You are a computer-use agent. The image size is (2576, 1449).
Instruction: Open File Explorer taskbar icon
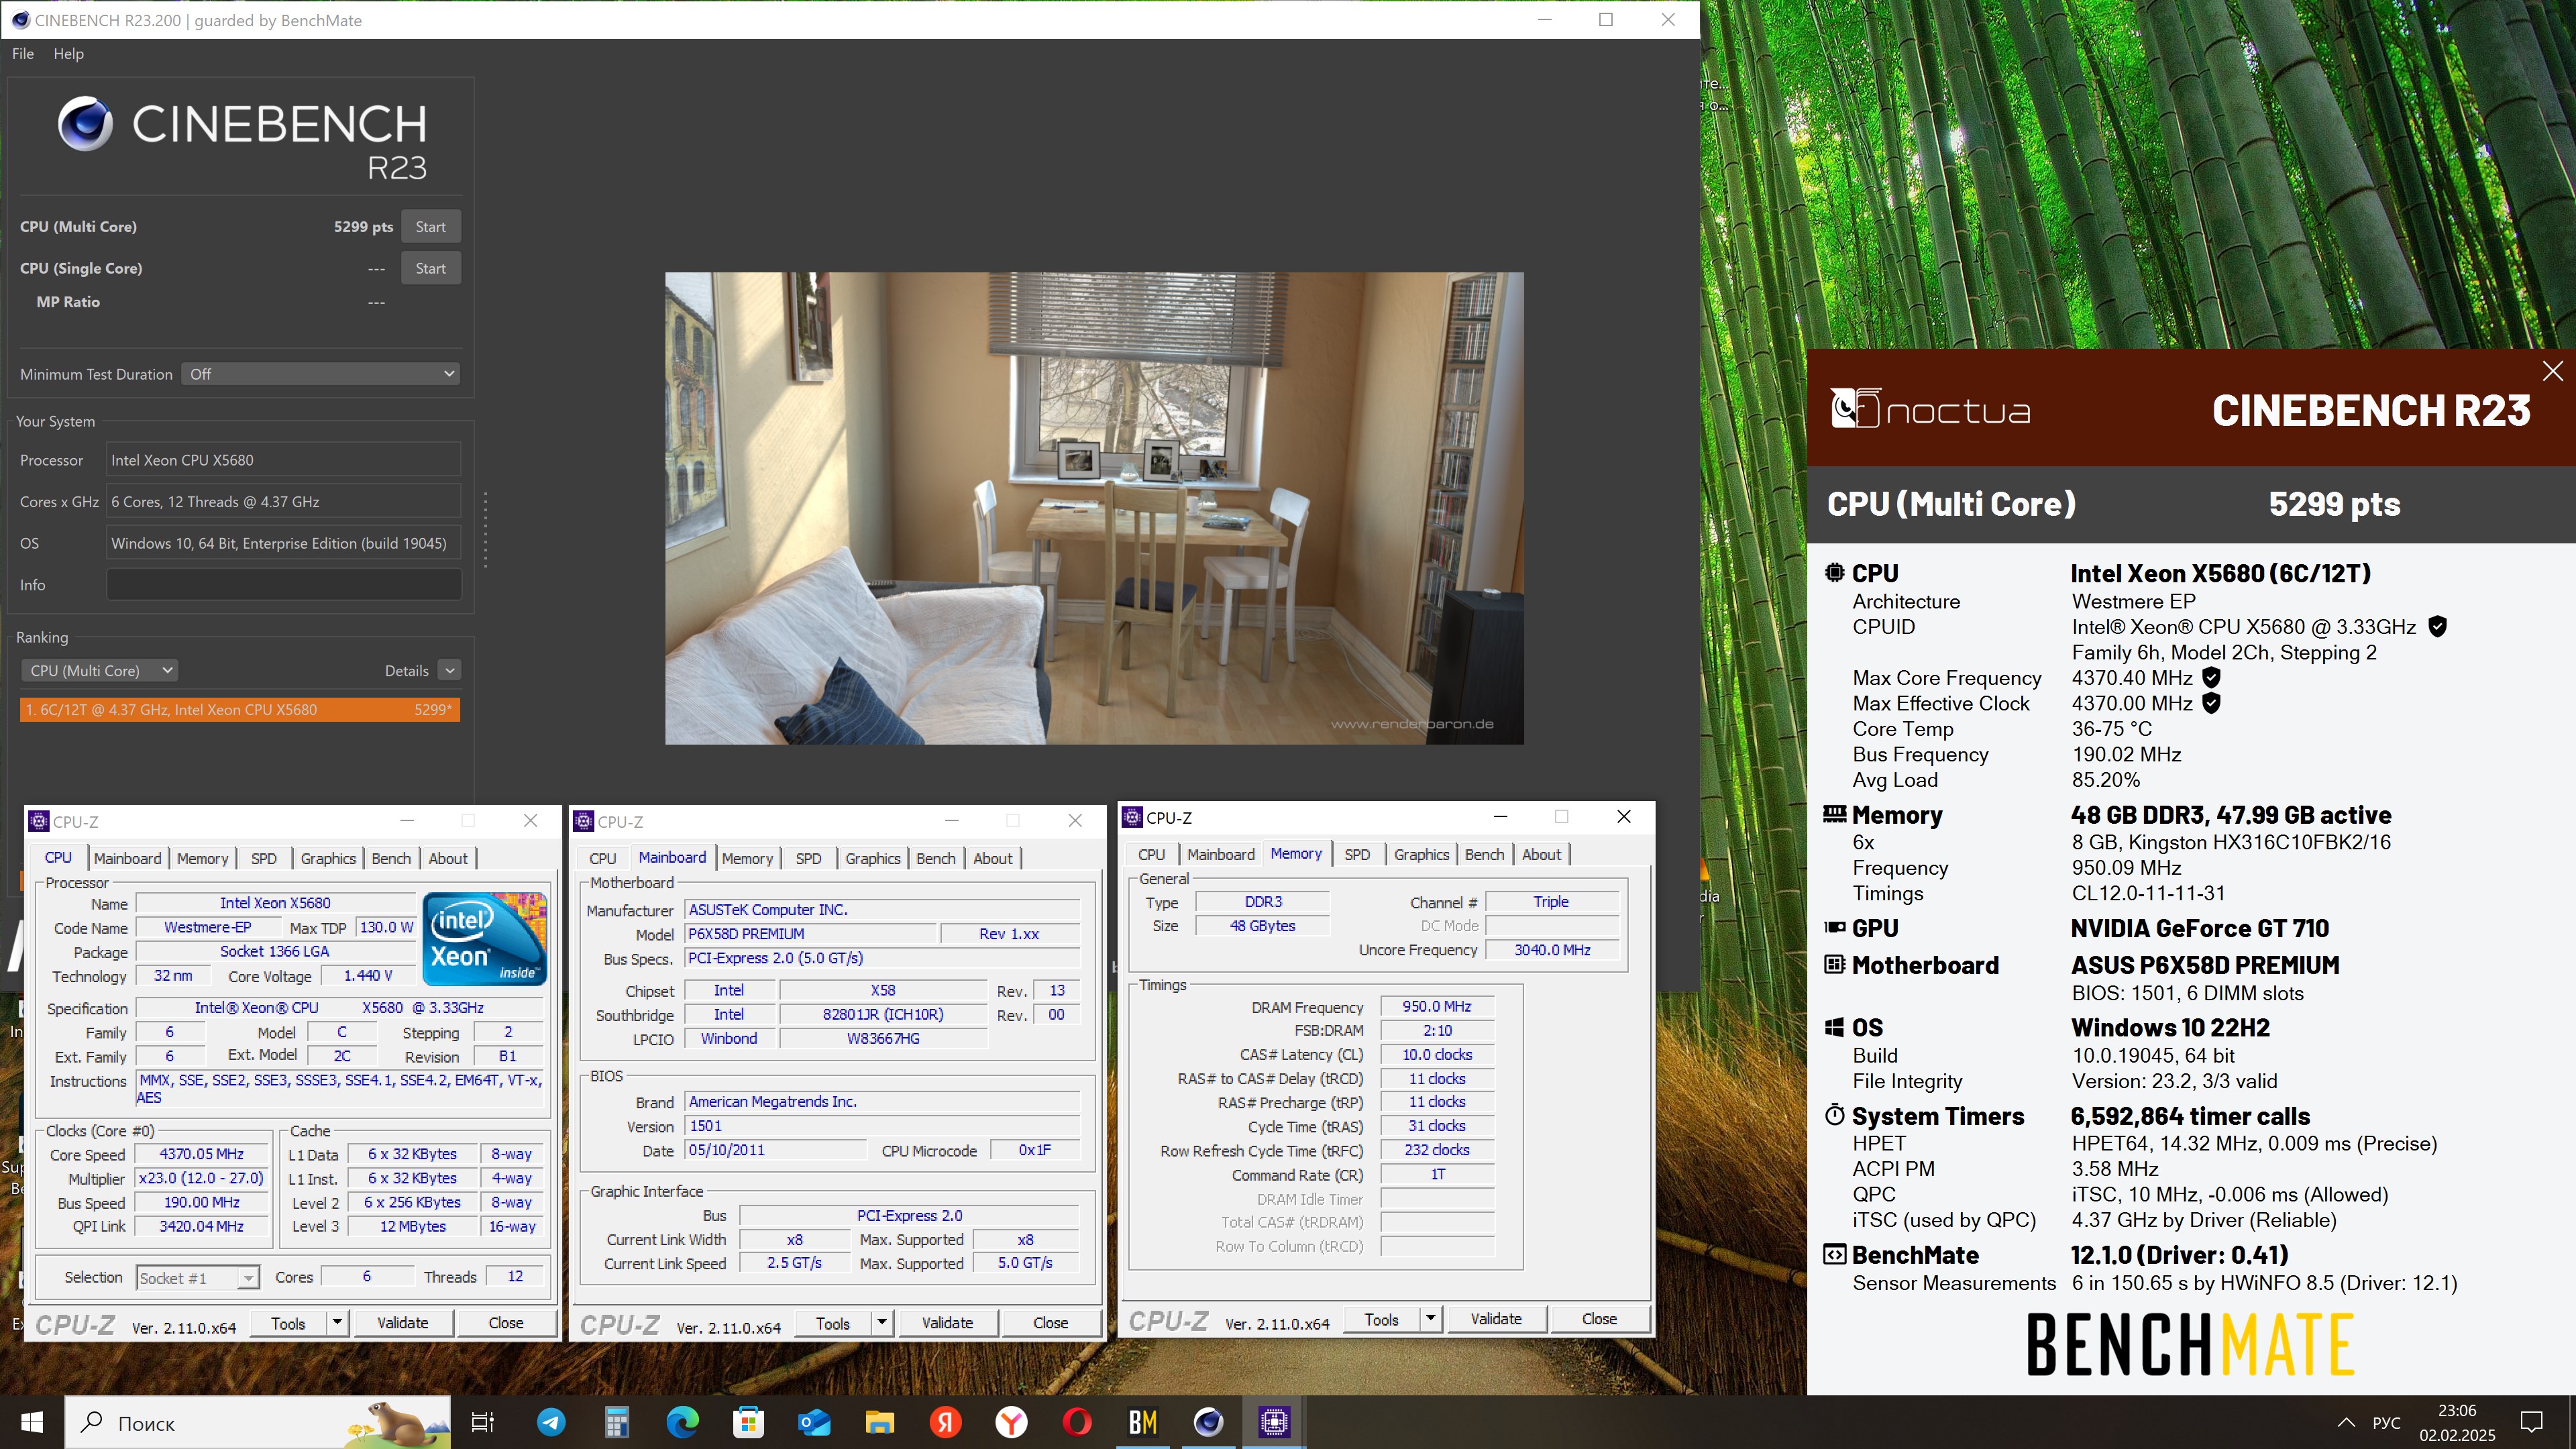click(x=879, y=1422)
